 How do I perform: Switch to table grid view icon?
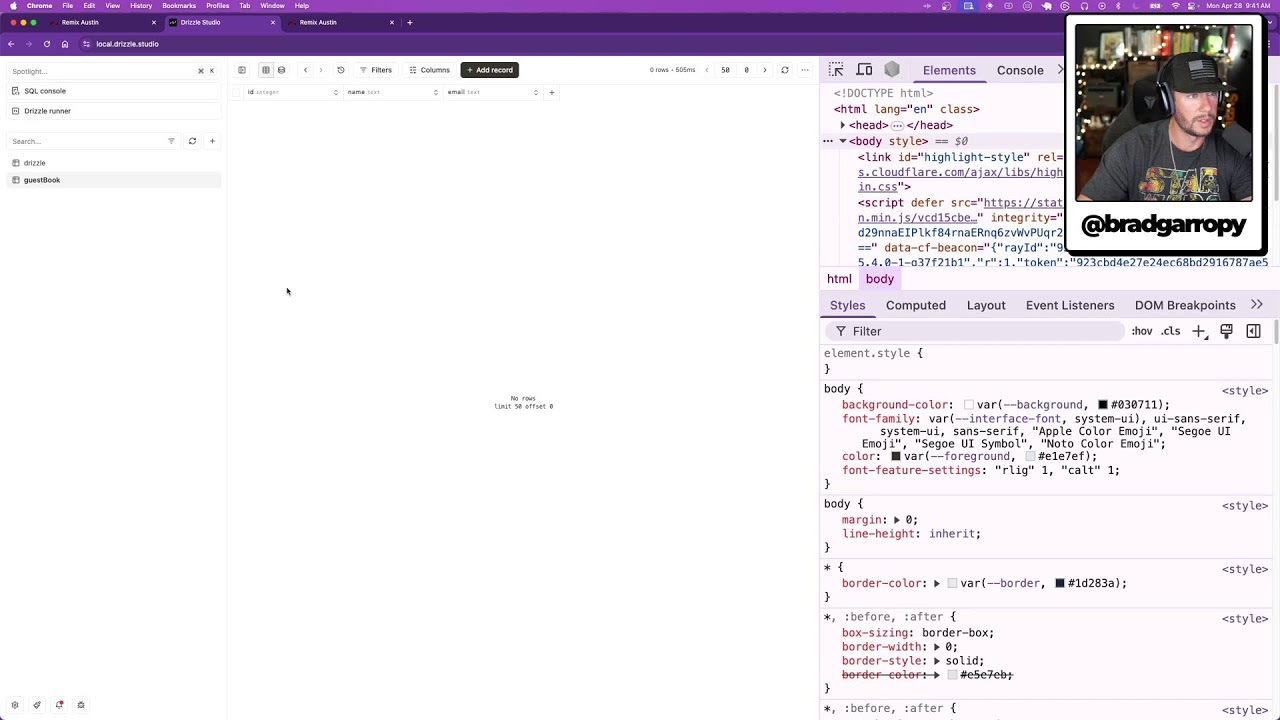[x=265, y=70]
